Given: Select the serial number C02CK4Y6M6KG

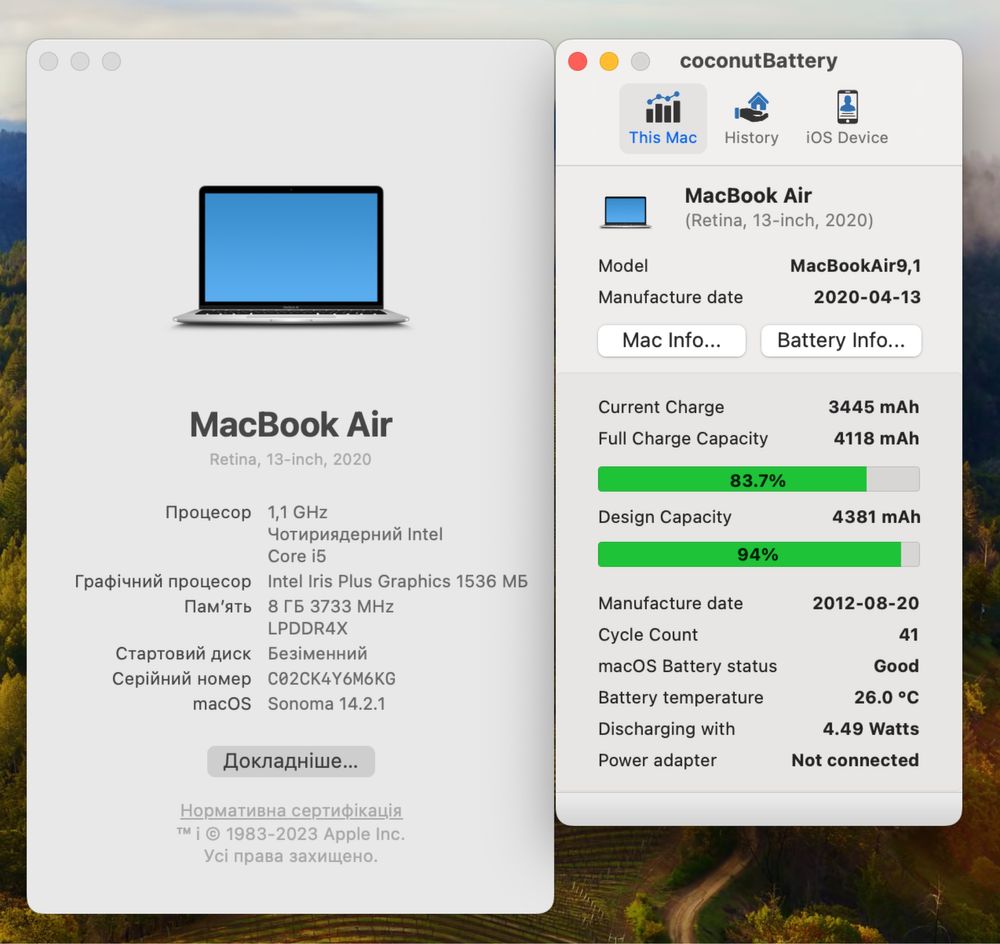Looking at the screenshot, I should [332, 679].
